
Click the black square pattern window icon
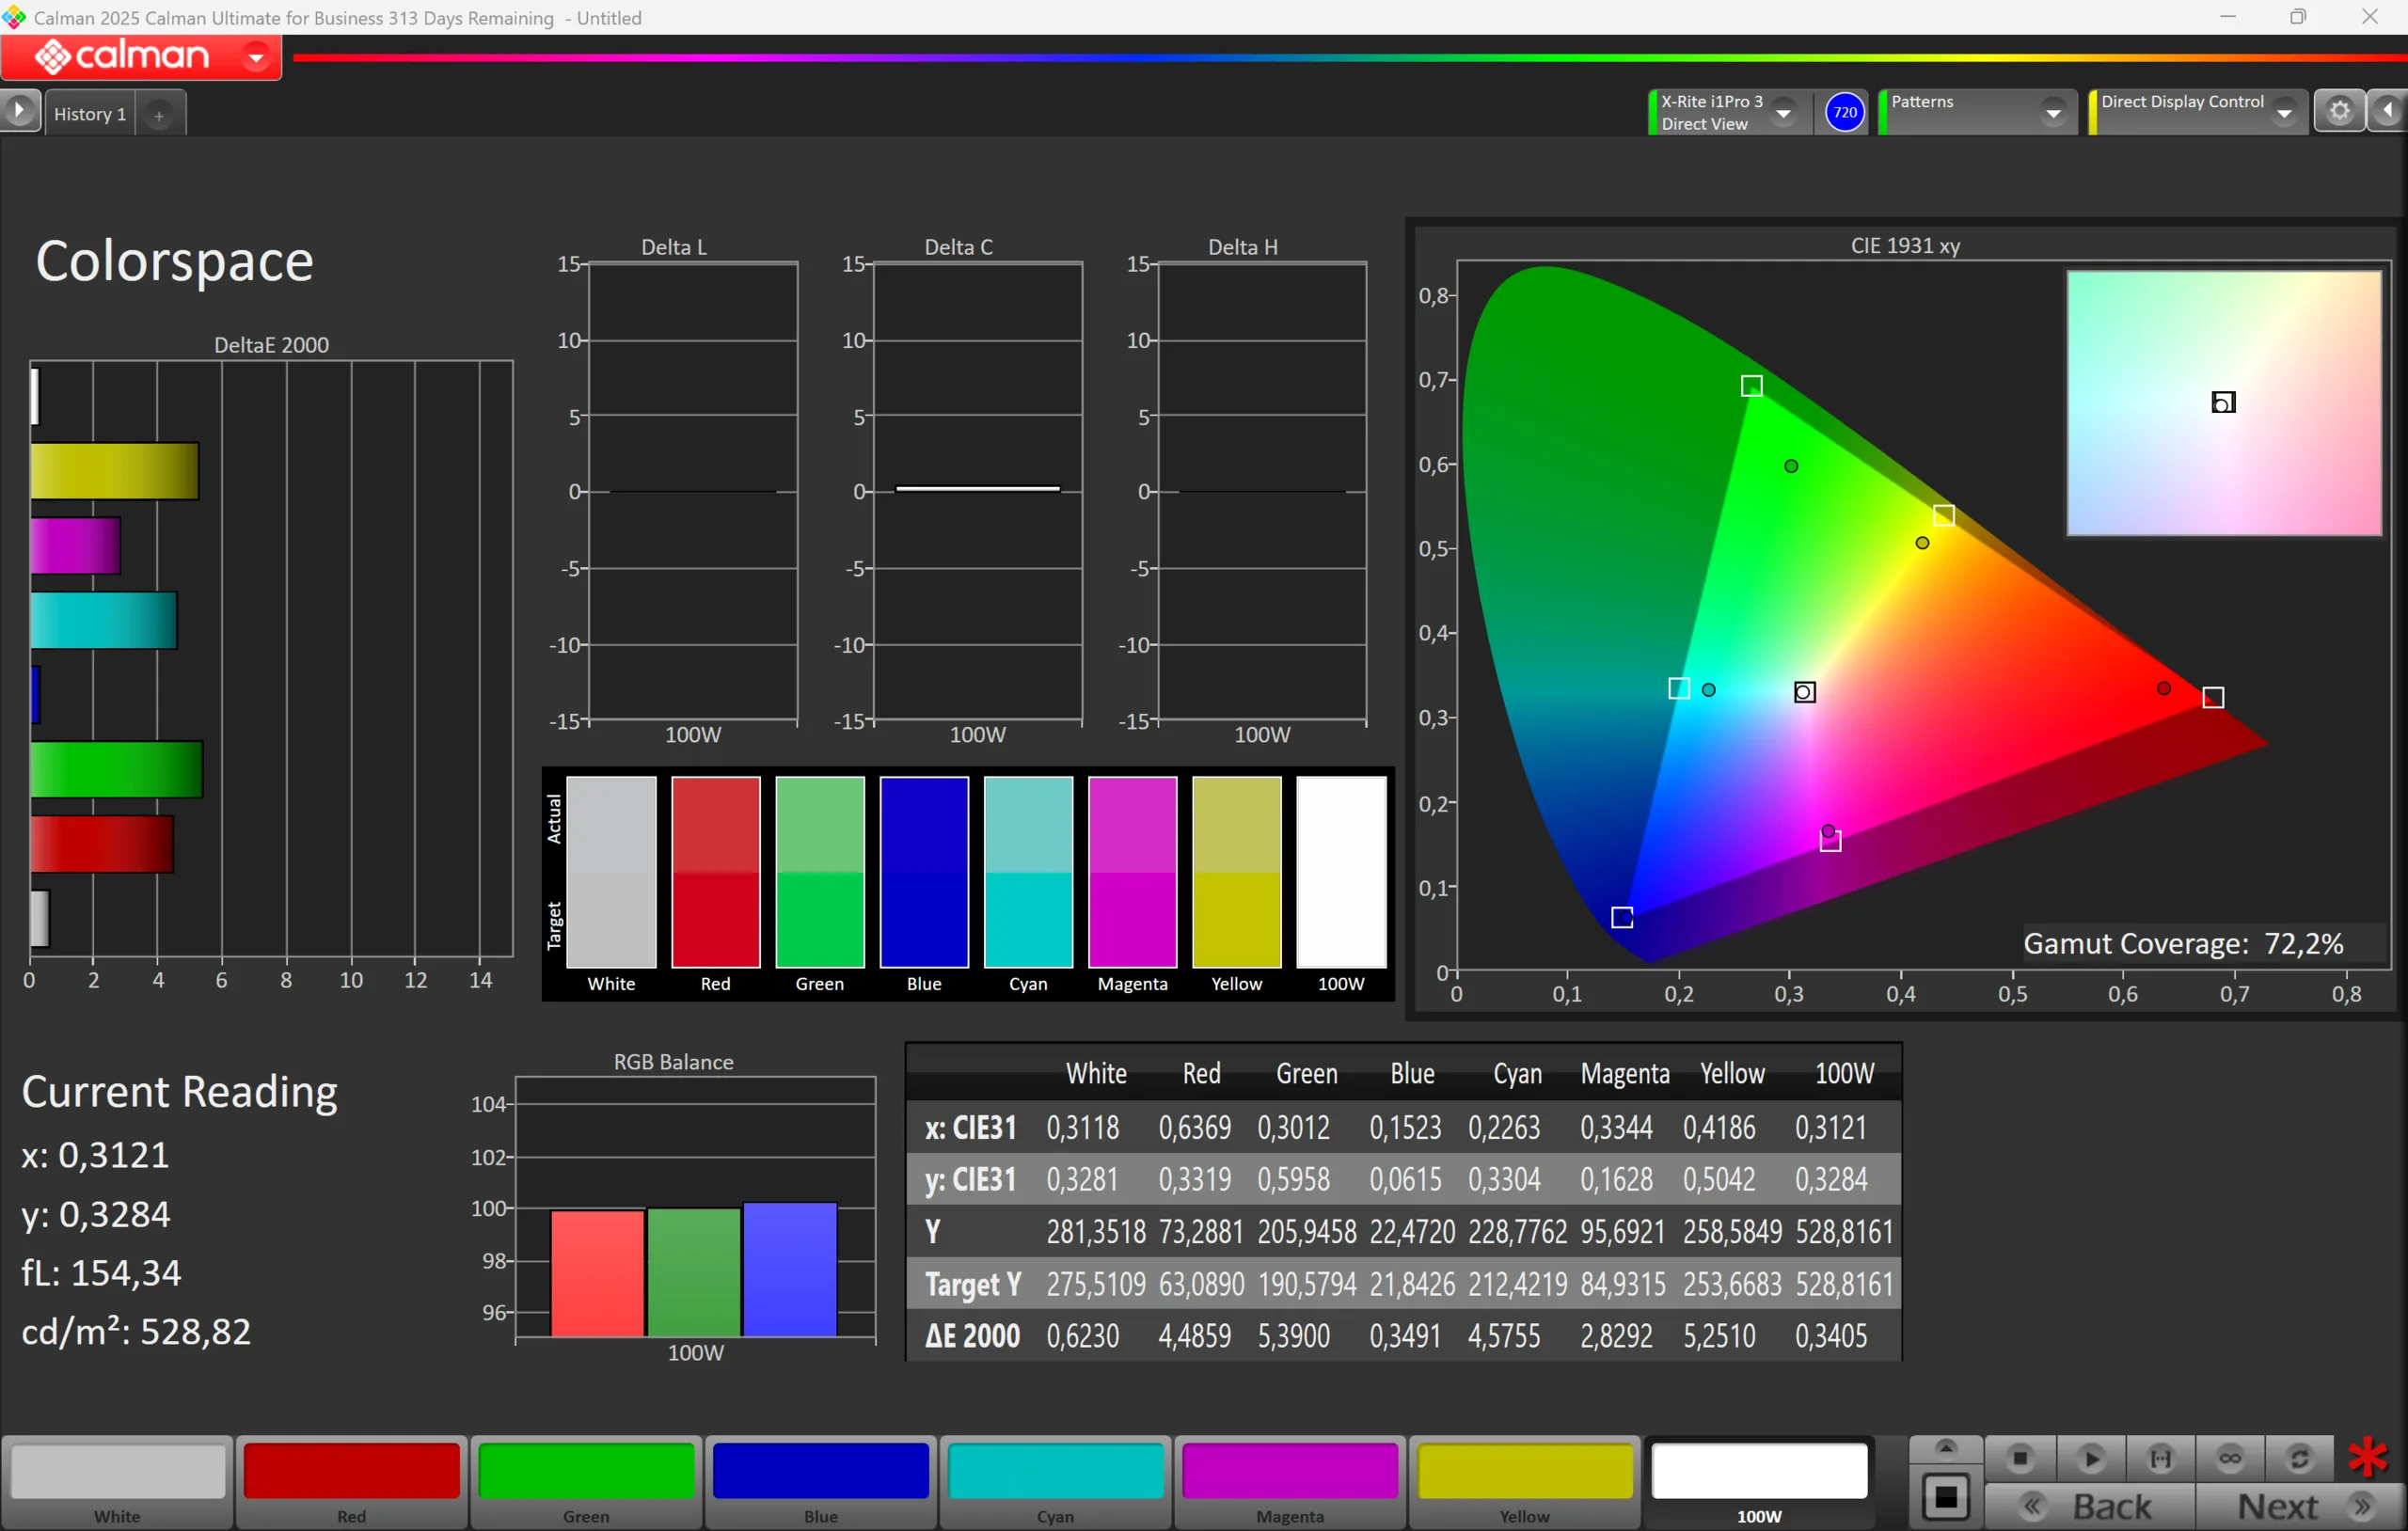tap(1945, 1497)
